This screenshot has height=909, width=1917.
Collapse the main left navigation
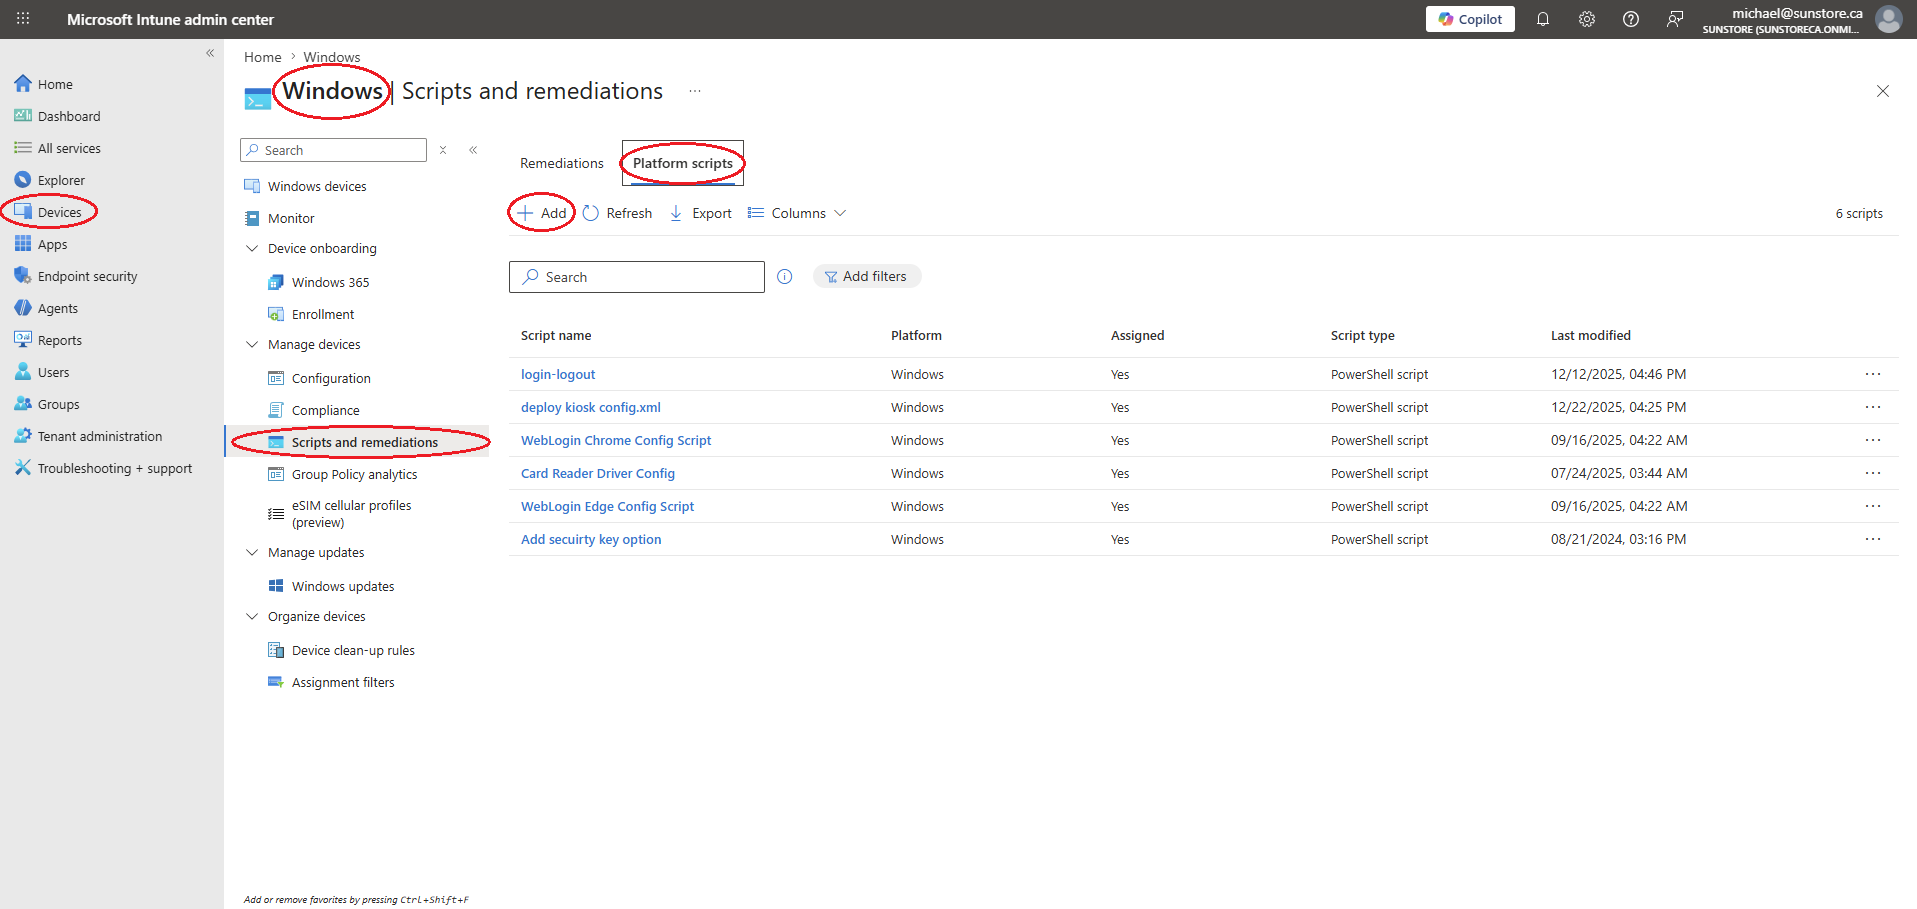[210, 53]
